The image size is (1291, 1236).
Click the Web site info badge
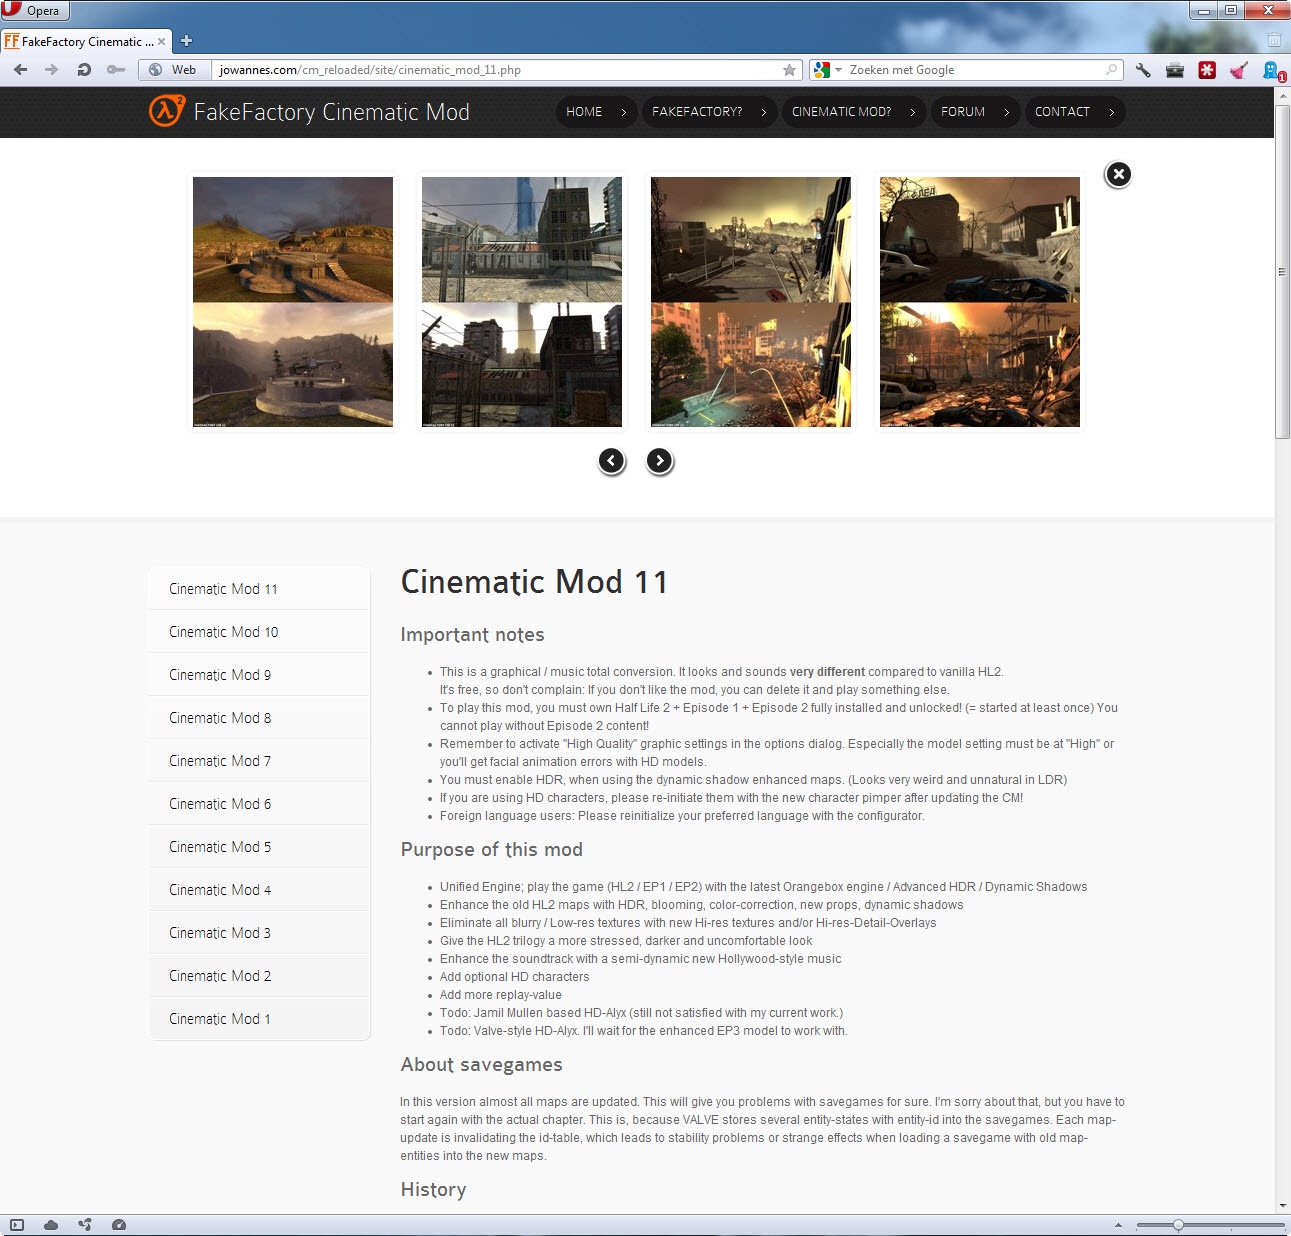(173, 70)
